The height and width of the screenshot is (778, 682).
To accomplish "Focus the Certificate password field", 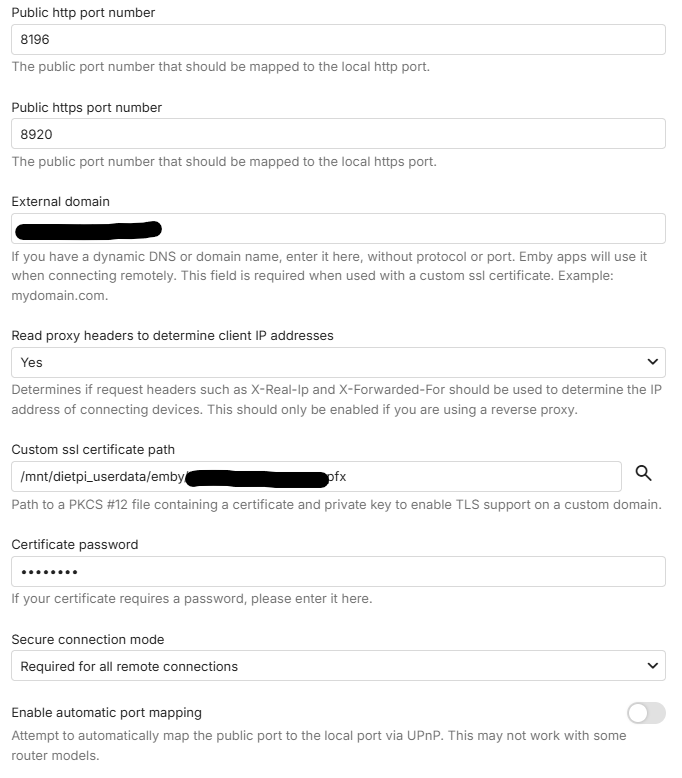I will coord(338,571).
